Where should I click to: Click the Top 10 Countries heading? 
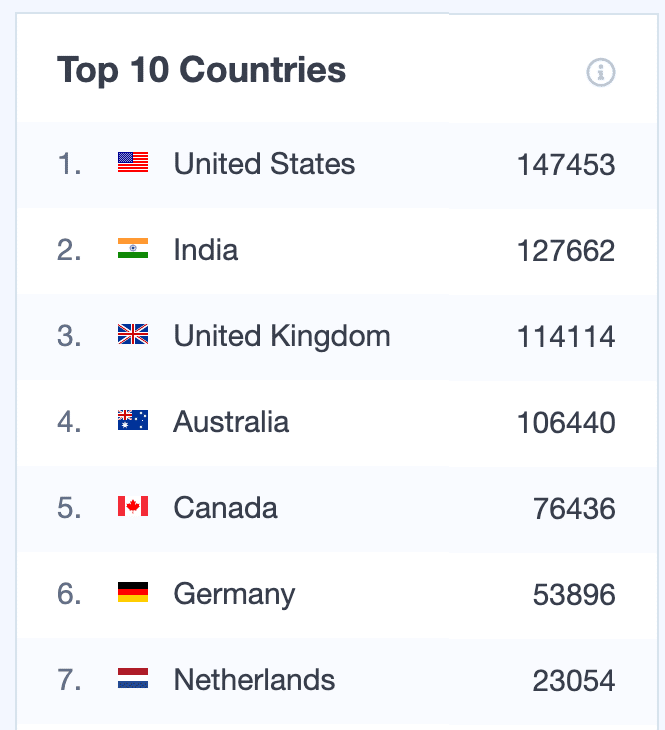(x=202, y=71)
